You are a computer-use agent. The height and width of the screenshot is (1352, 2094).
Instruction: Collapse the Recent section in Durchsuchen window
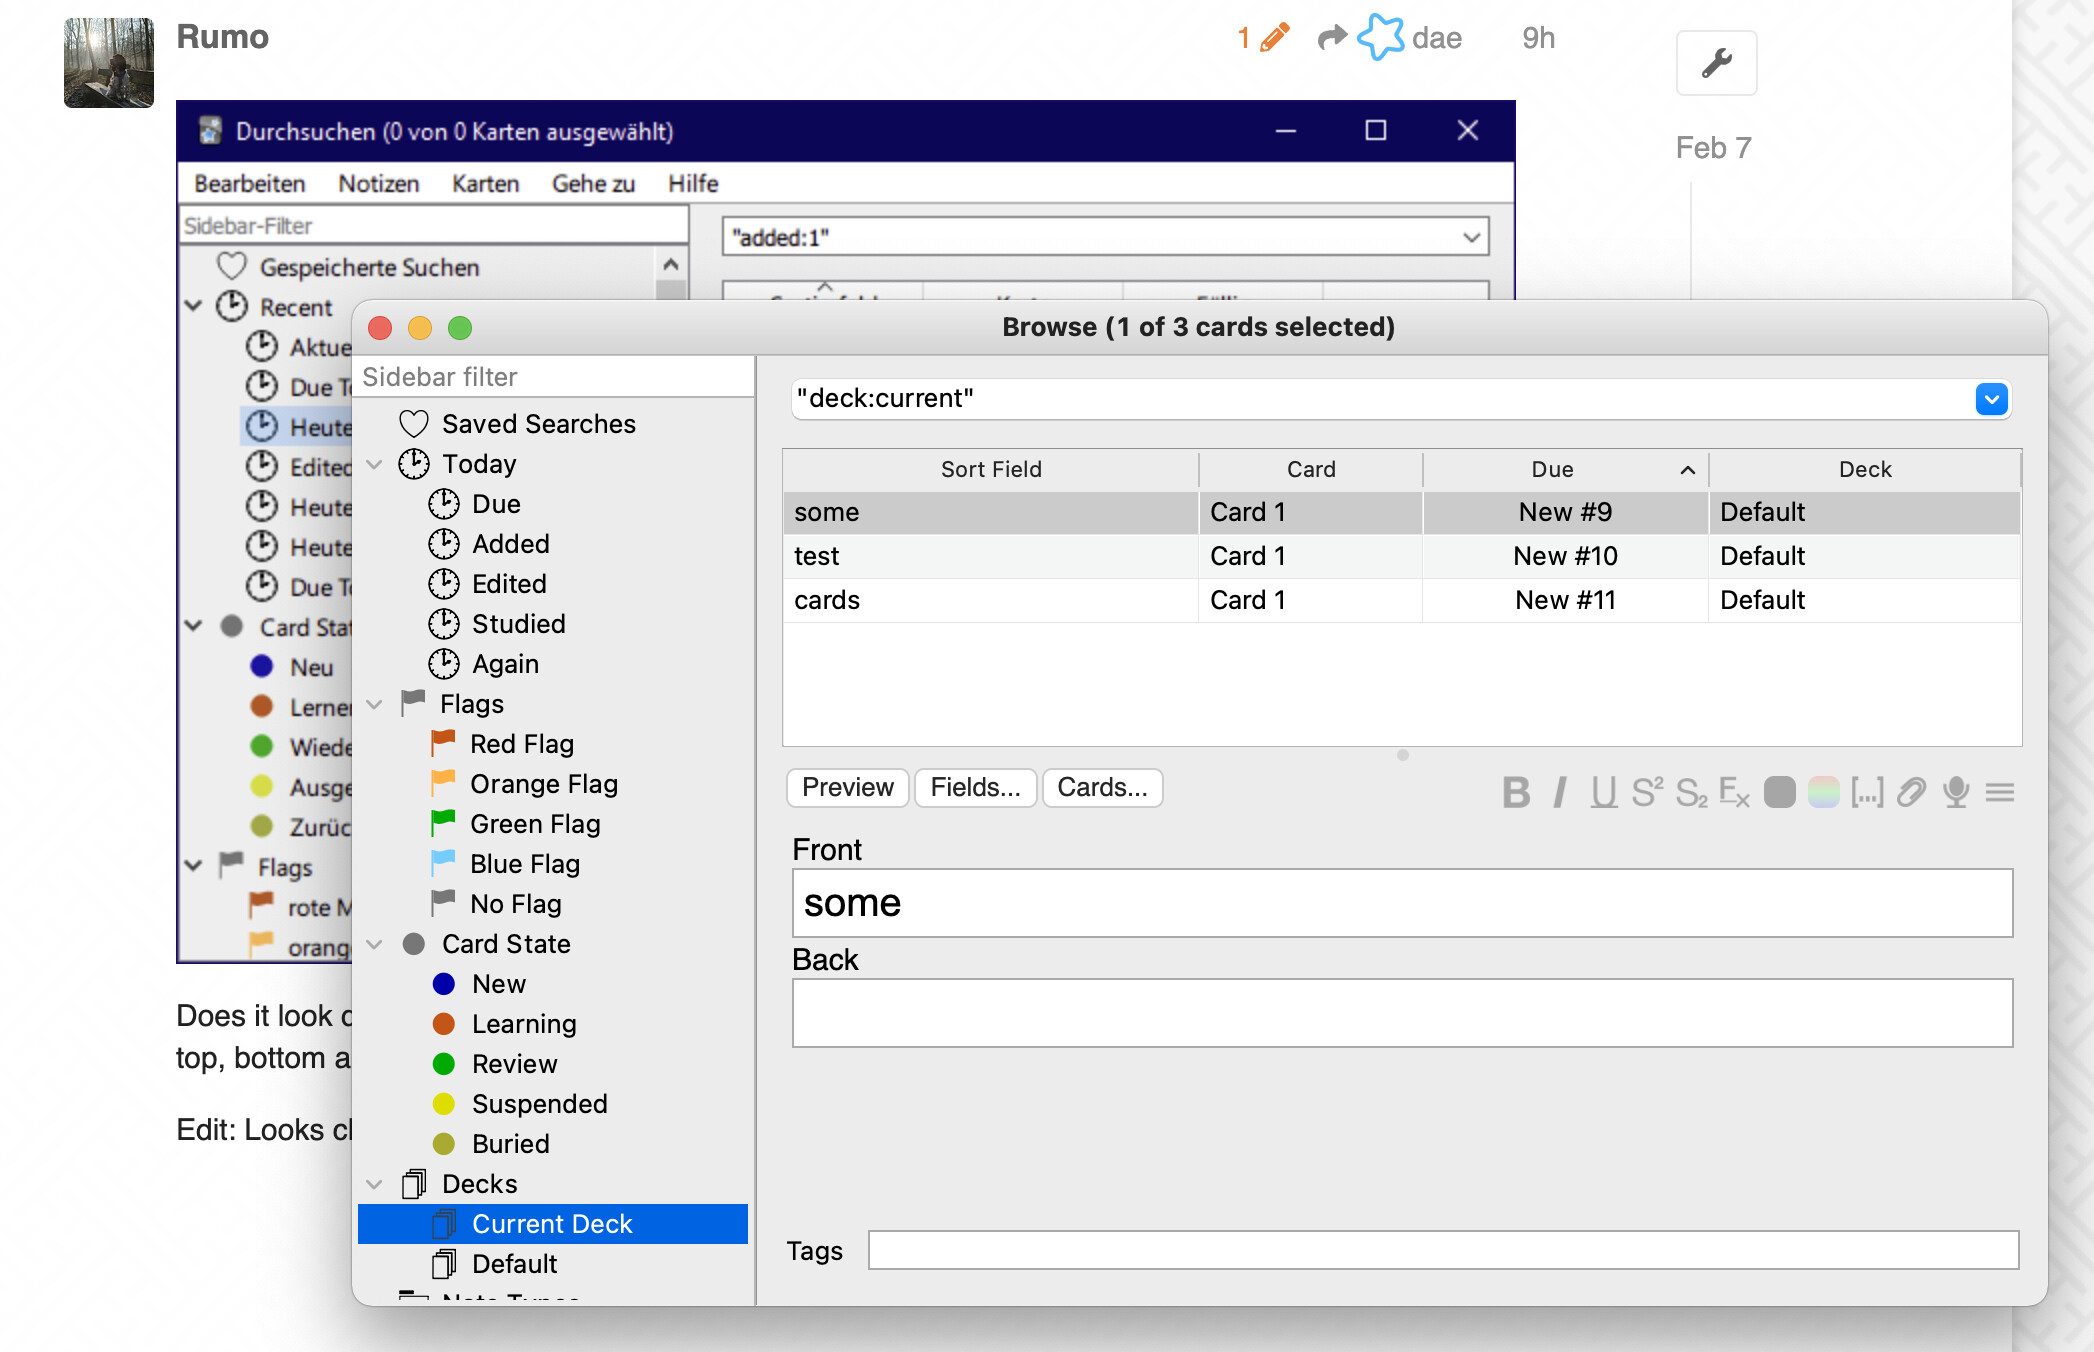tap(194, 306)
